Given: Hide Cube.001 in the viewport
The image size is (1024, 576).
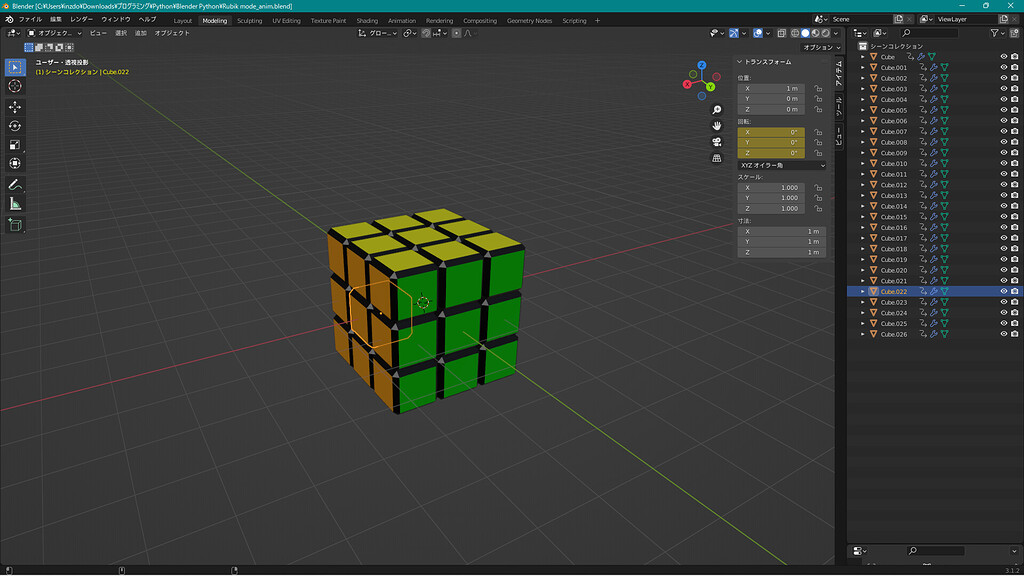Looking at the screenshot, I should (1003, 67).
